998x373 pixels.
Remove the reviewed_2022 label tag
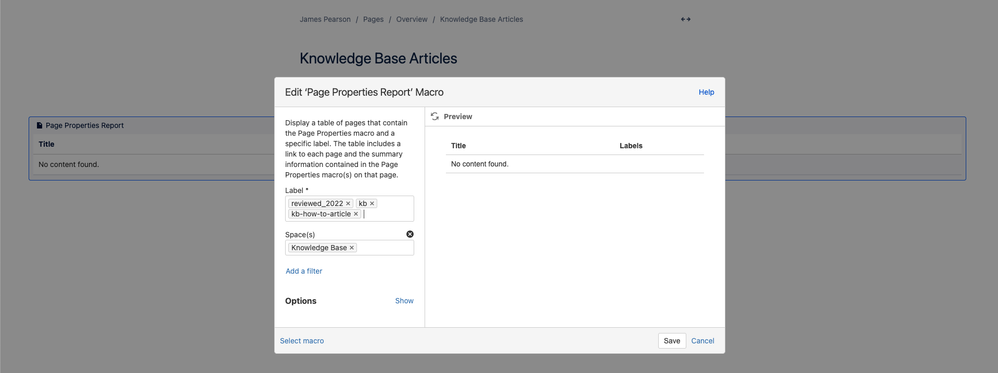coord(348,204)
